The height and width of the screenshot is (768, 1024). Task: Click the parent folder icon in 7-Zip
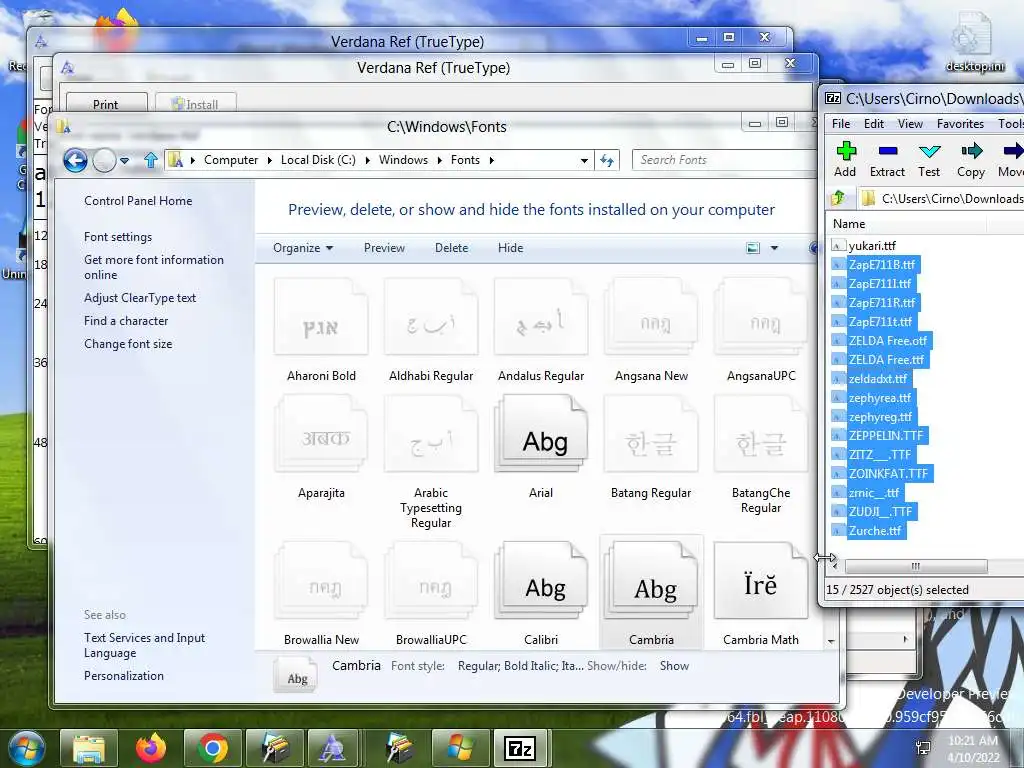click(x=839, y=198)
